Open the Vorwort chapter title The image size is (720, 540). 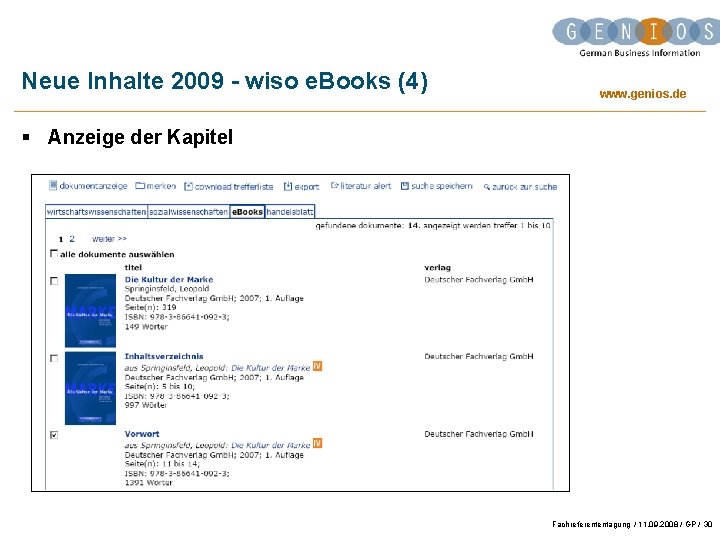[142, 434]
